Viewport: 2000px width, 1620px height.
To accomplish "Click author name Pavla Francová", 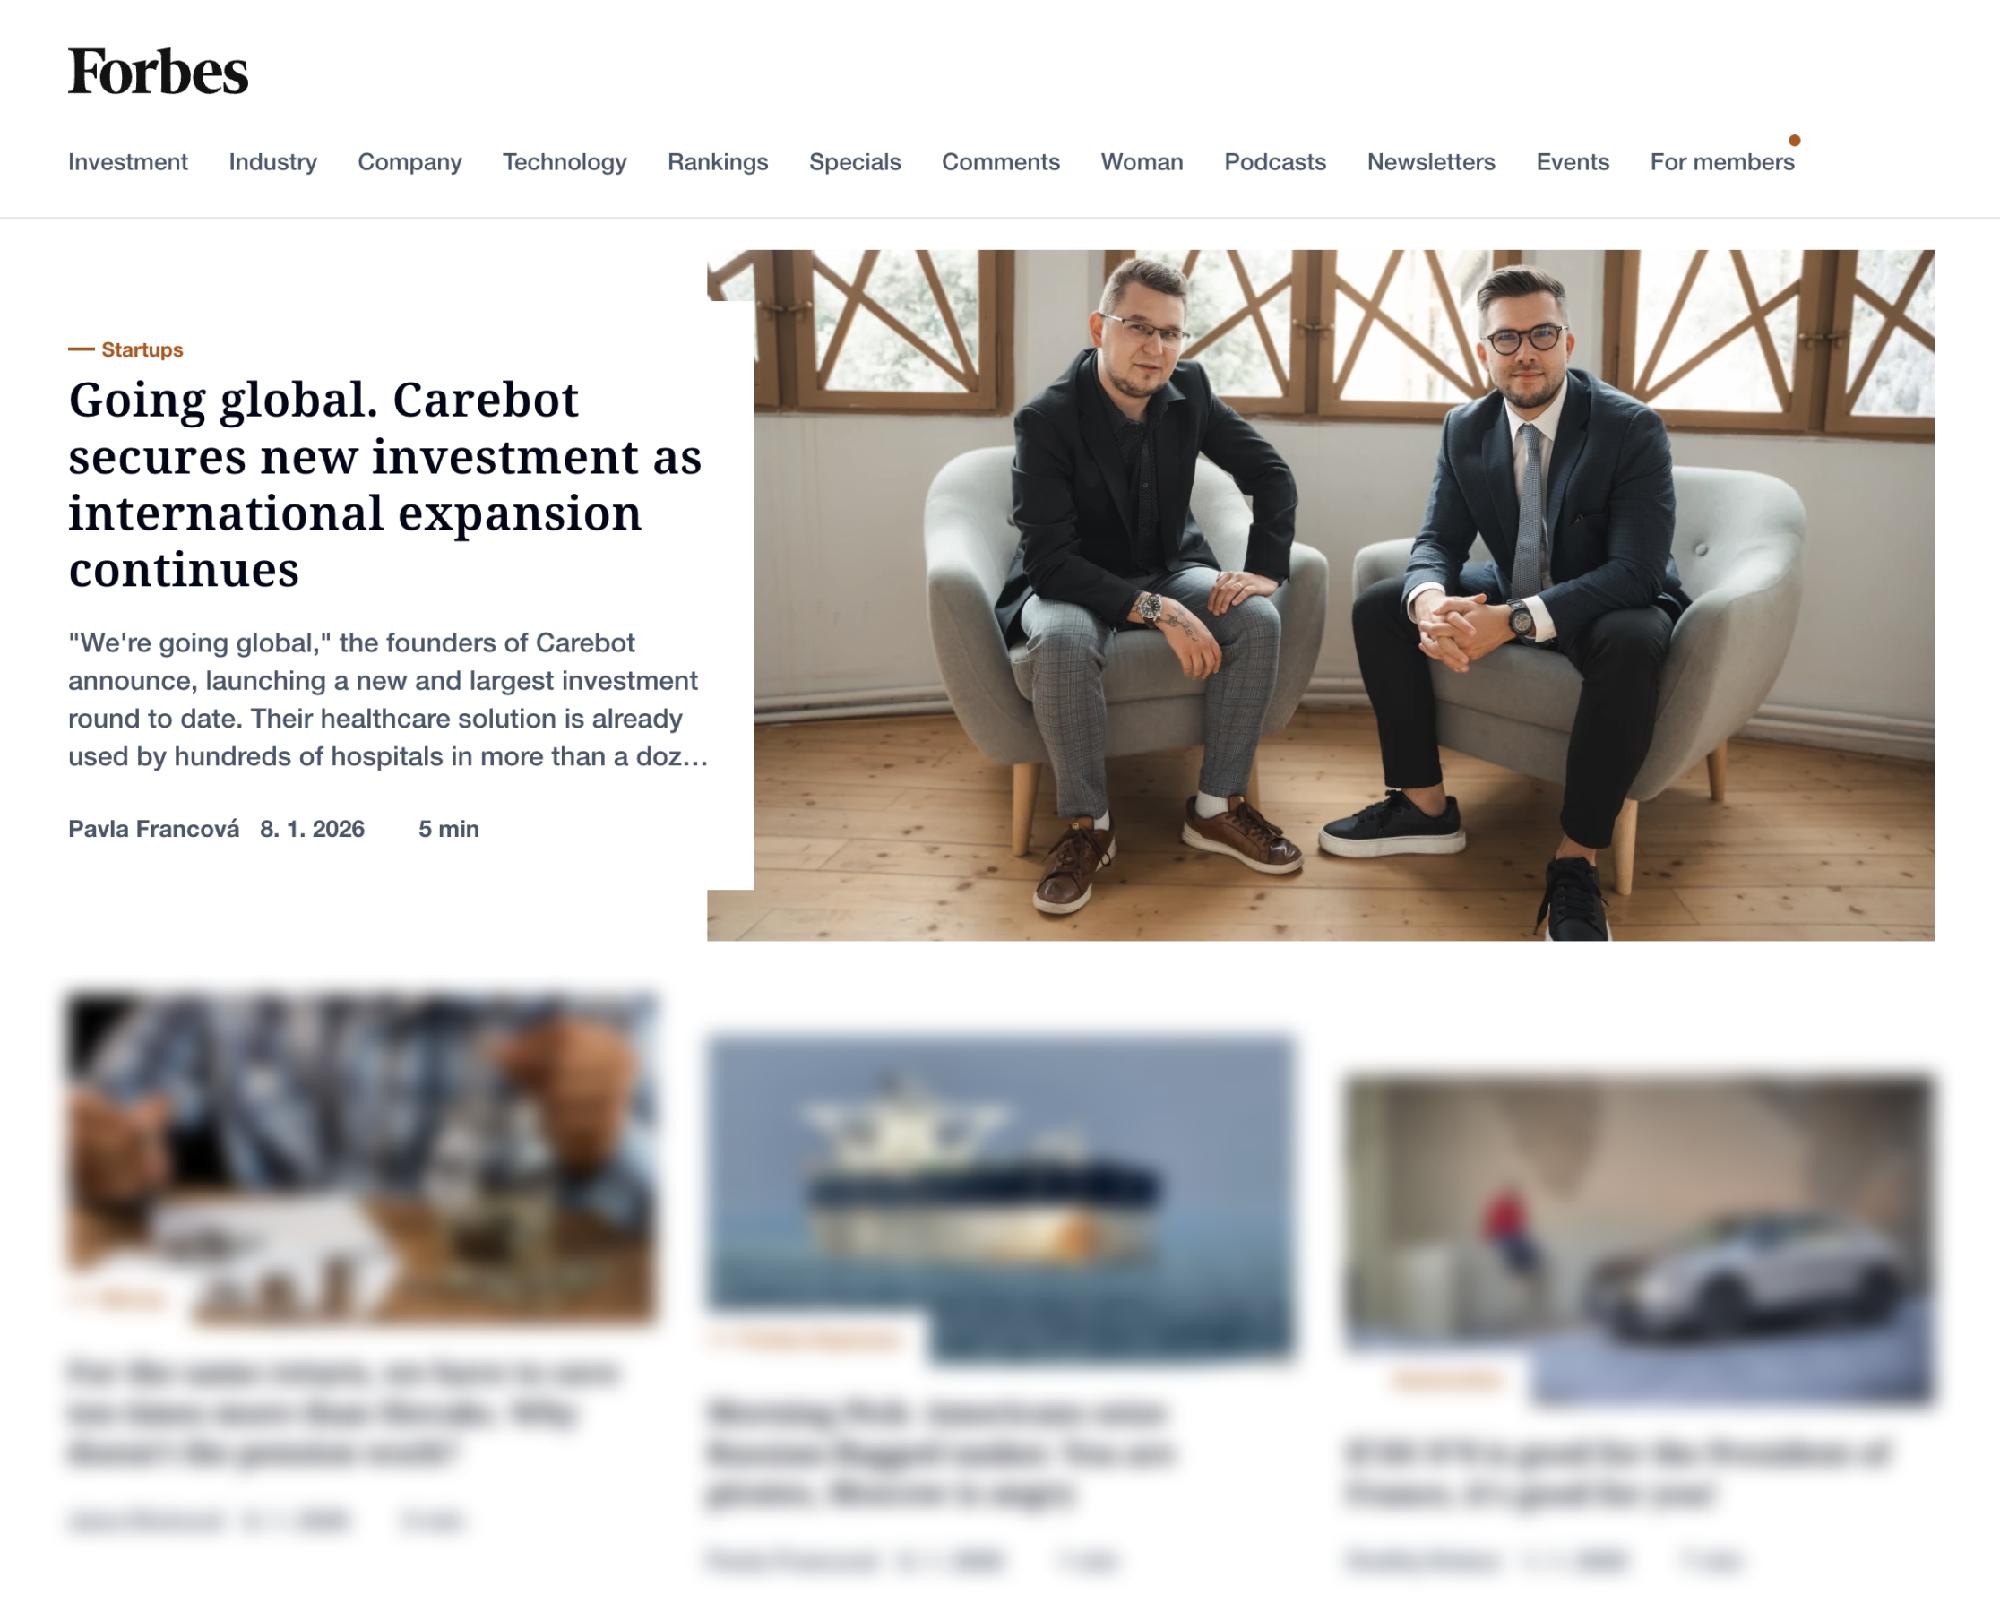I will 154,829.
